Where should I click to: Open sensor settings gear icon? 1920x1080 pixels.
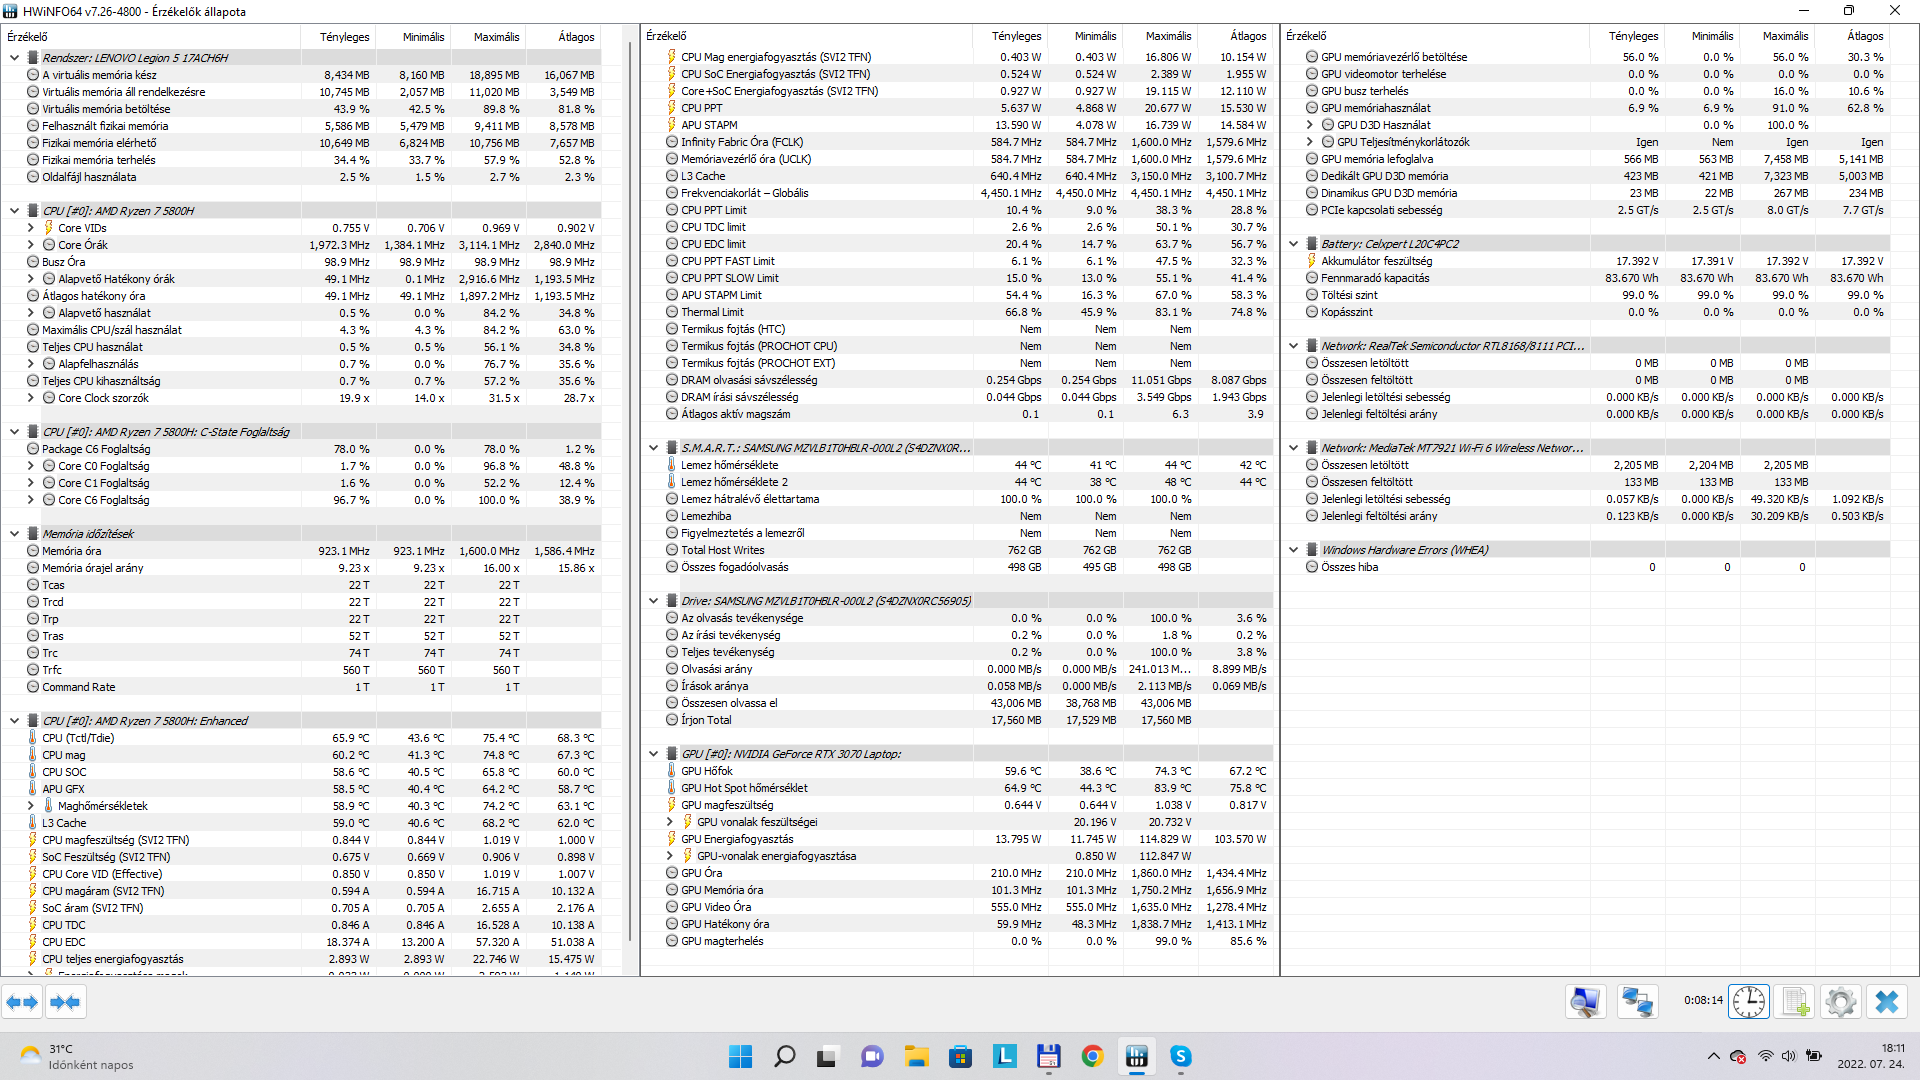point(1840,1001)
